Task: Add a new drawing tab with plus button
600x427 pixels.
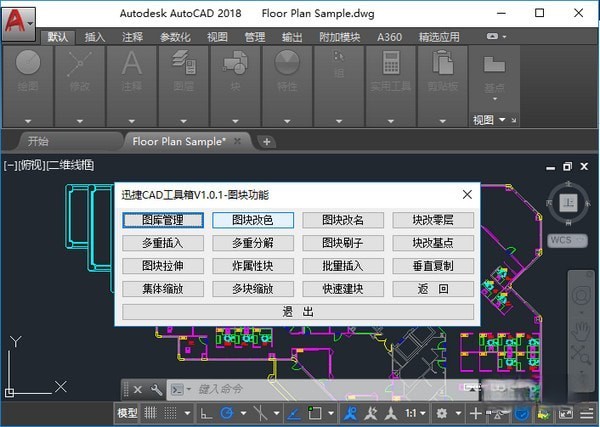Action: tap(266, 142)
